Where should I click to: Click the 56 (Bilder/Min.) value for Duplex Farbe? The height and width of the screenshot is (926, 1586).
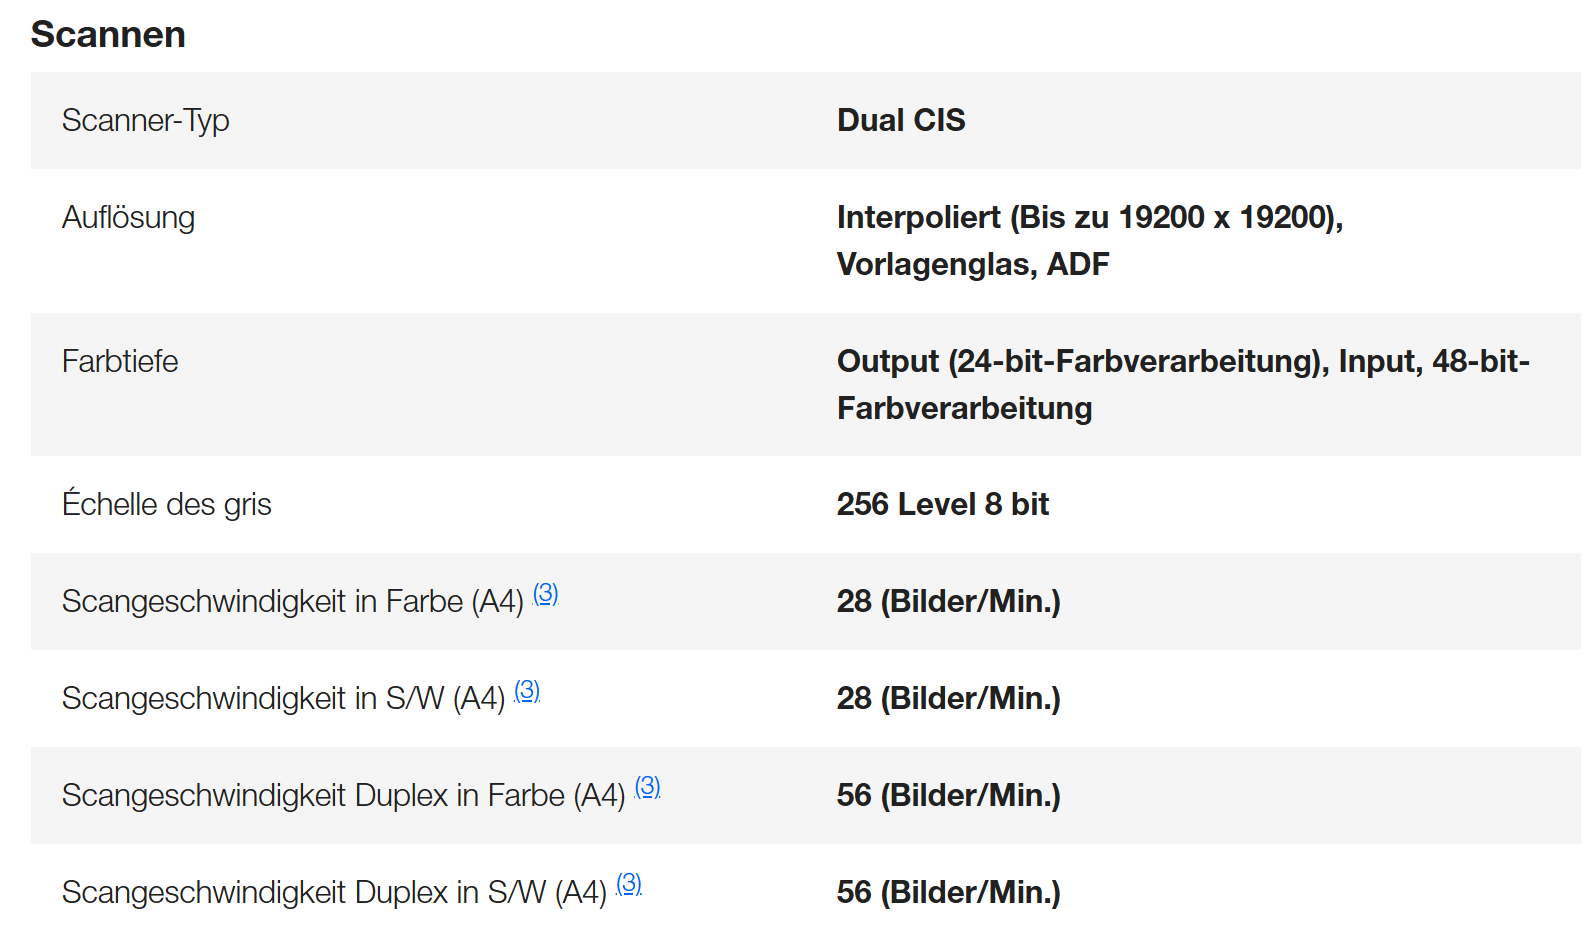949,795
